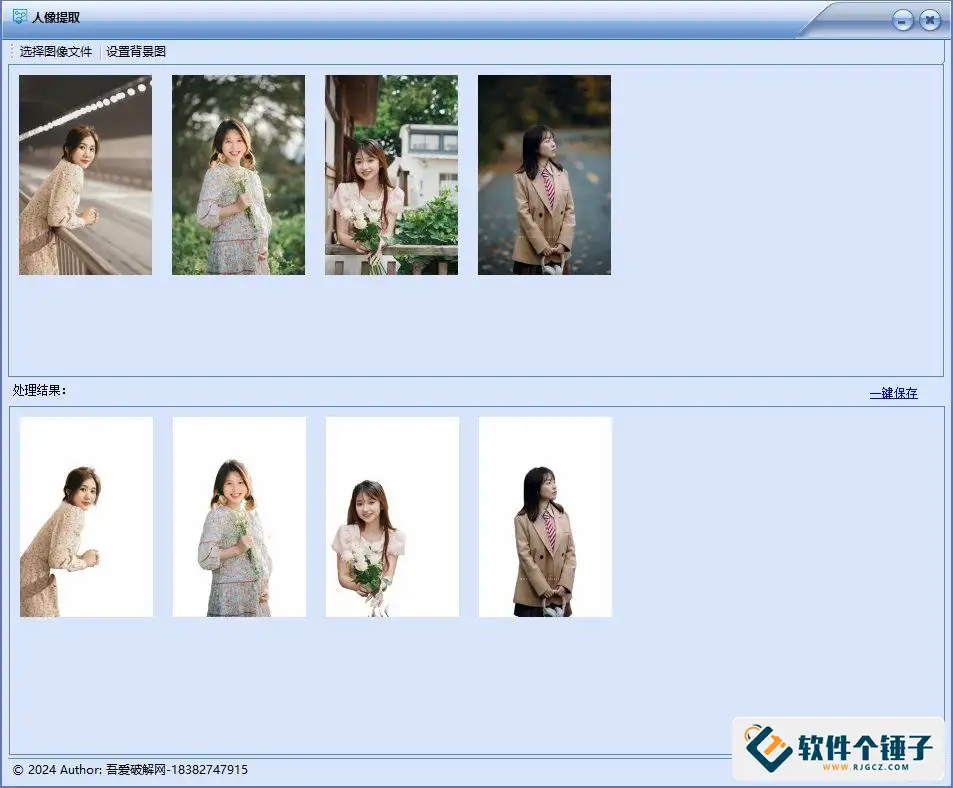Select source photo of woman with pigtails
The width and height of the screenshot is (953, 788).
pyautogui.click(x=238, y=175)
